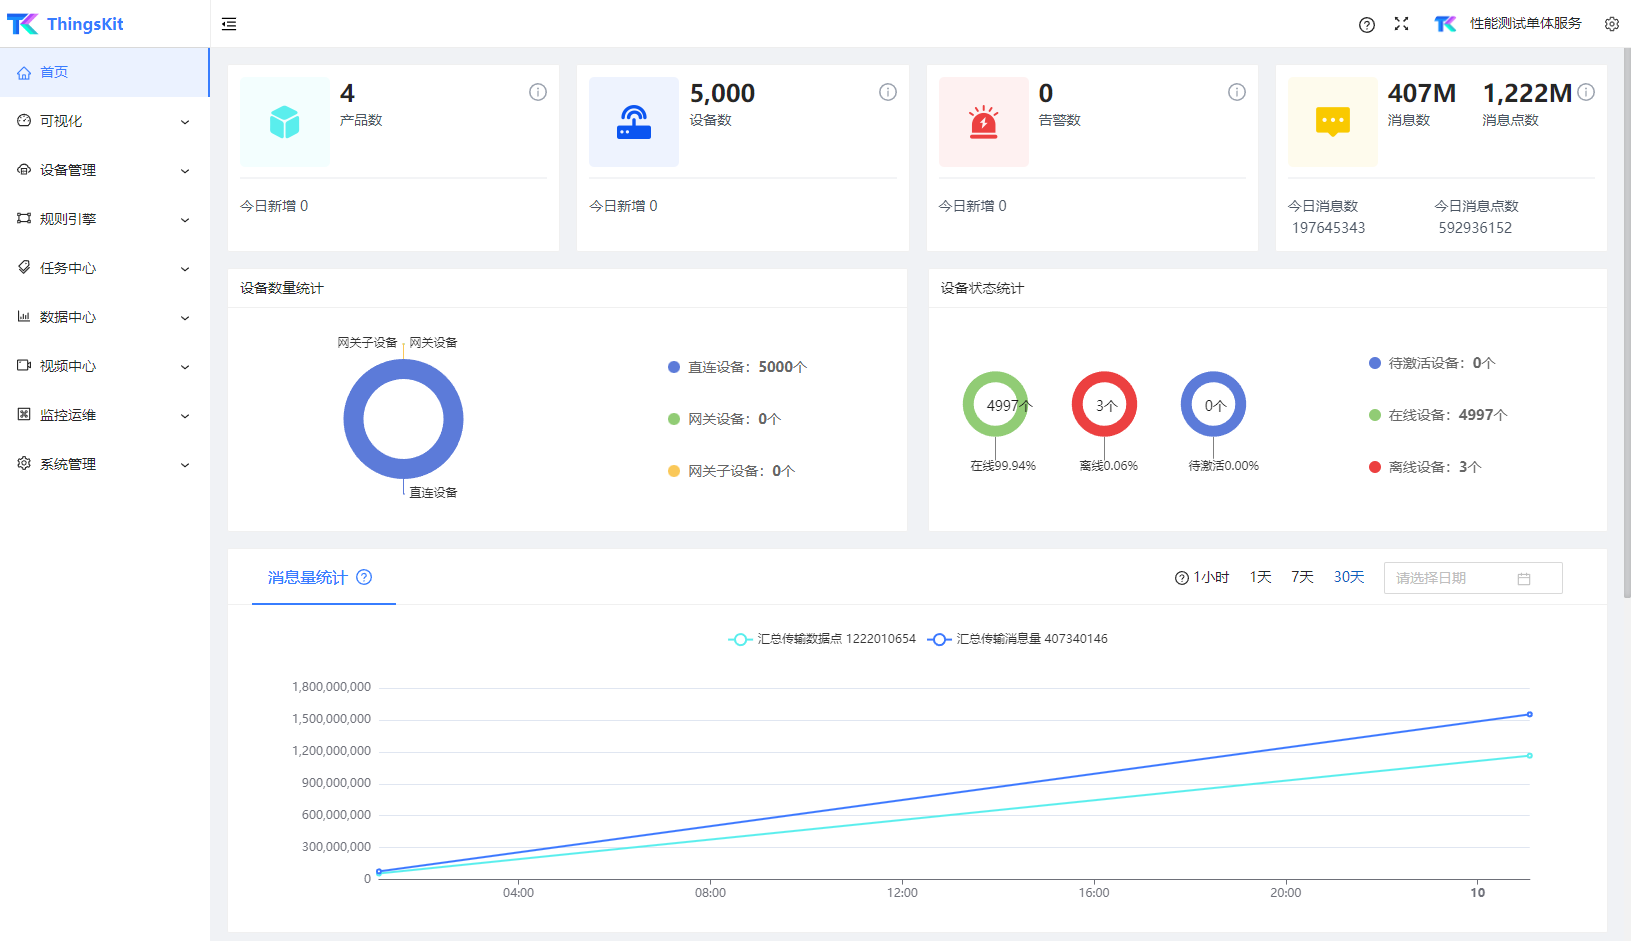The image size is (1631, 941).
Task: Expand the 设备管理 sidebar menu
Action: tap(104, 170)
